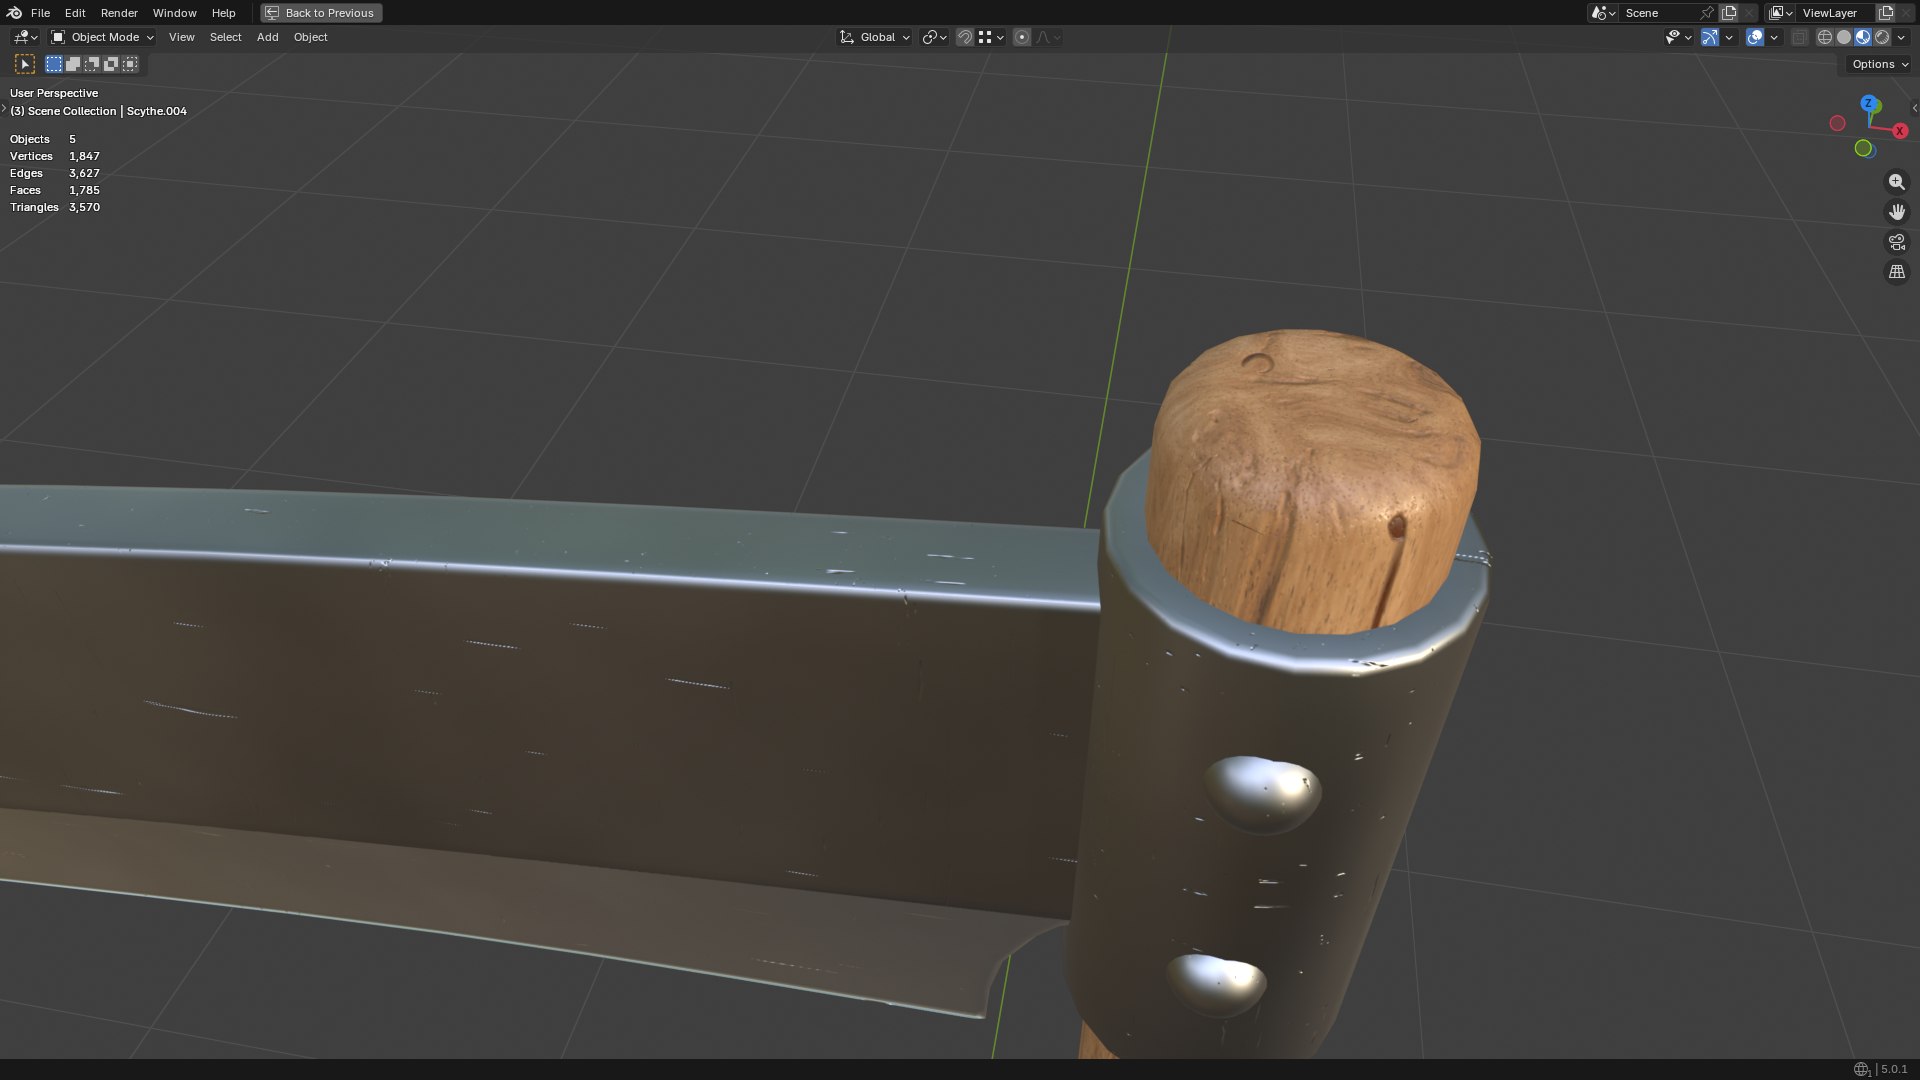Expand the sidebar with the arrow
The image size is (1920, 1080).
click(1914, 108)
